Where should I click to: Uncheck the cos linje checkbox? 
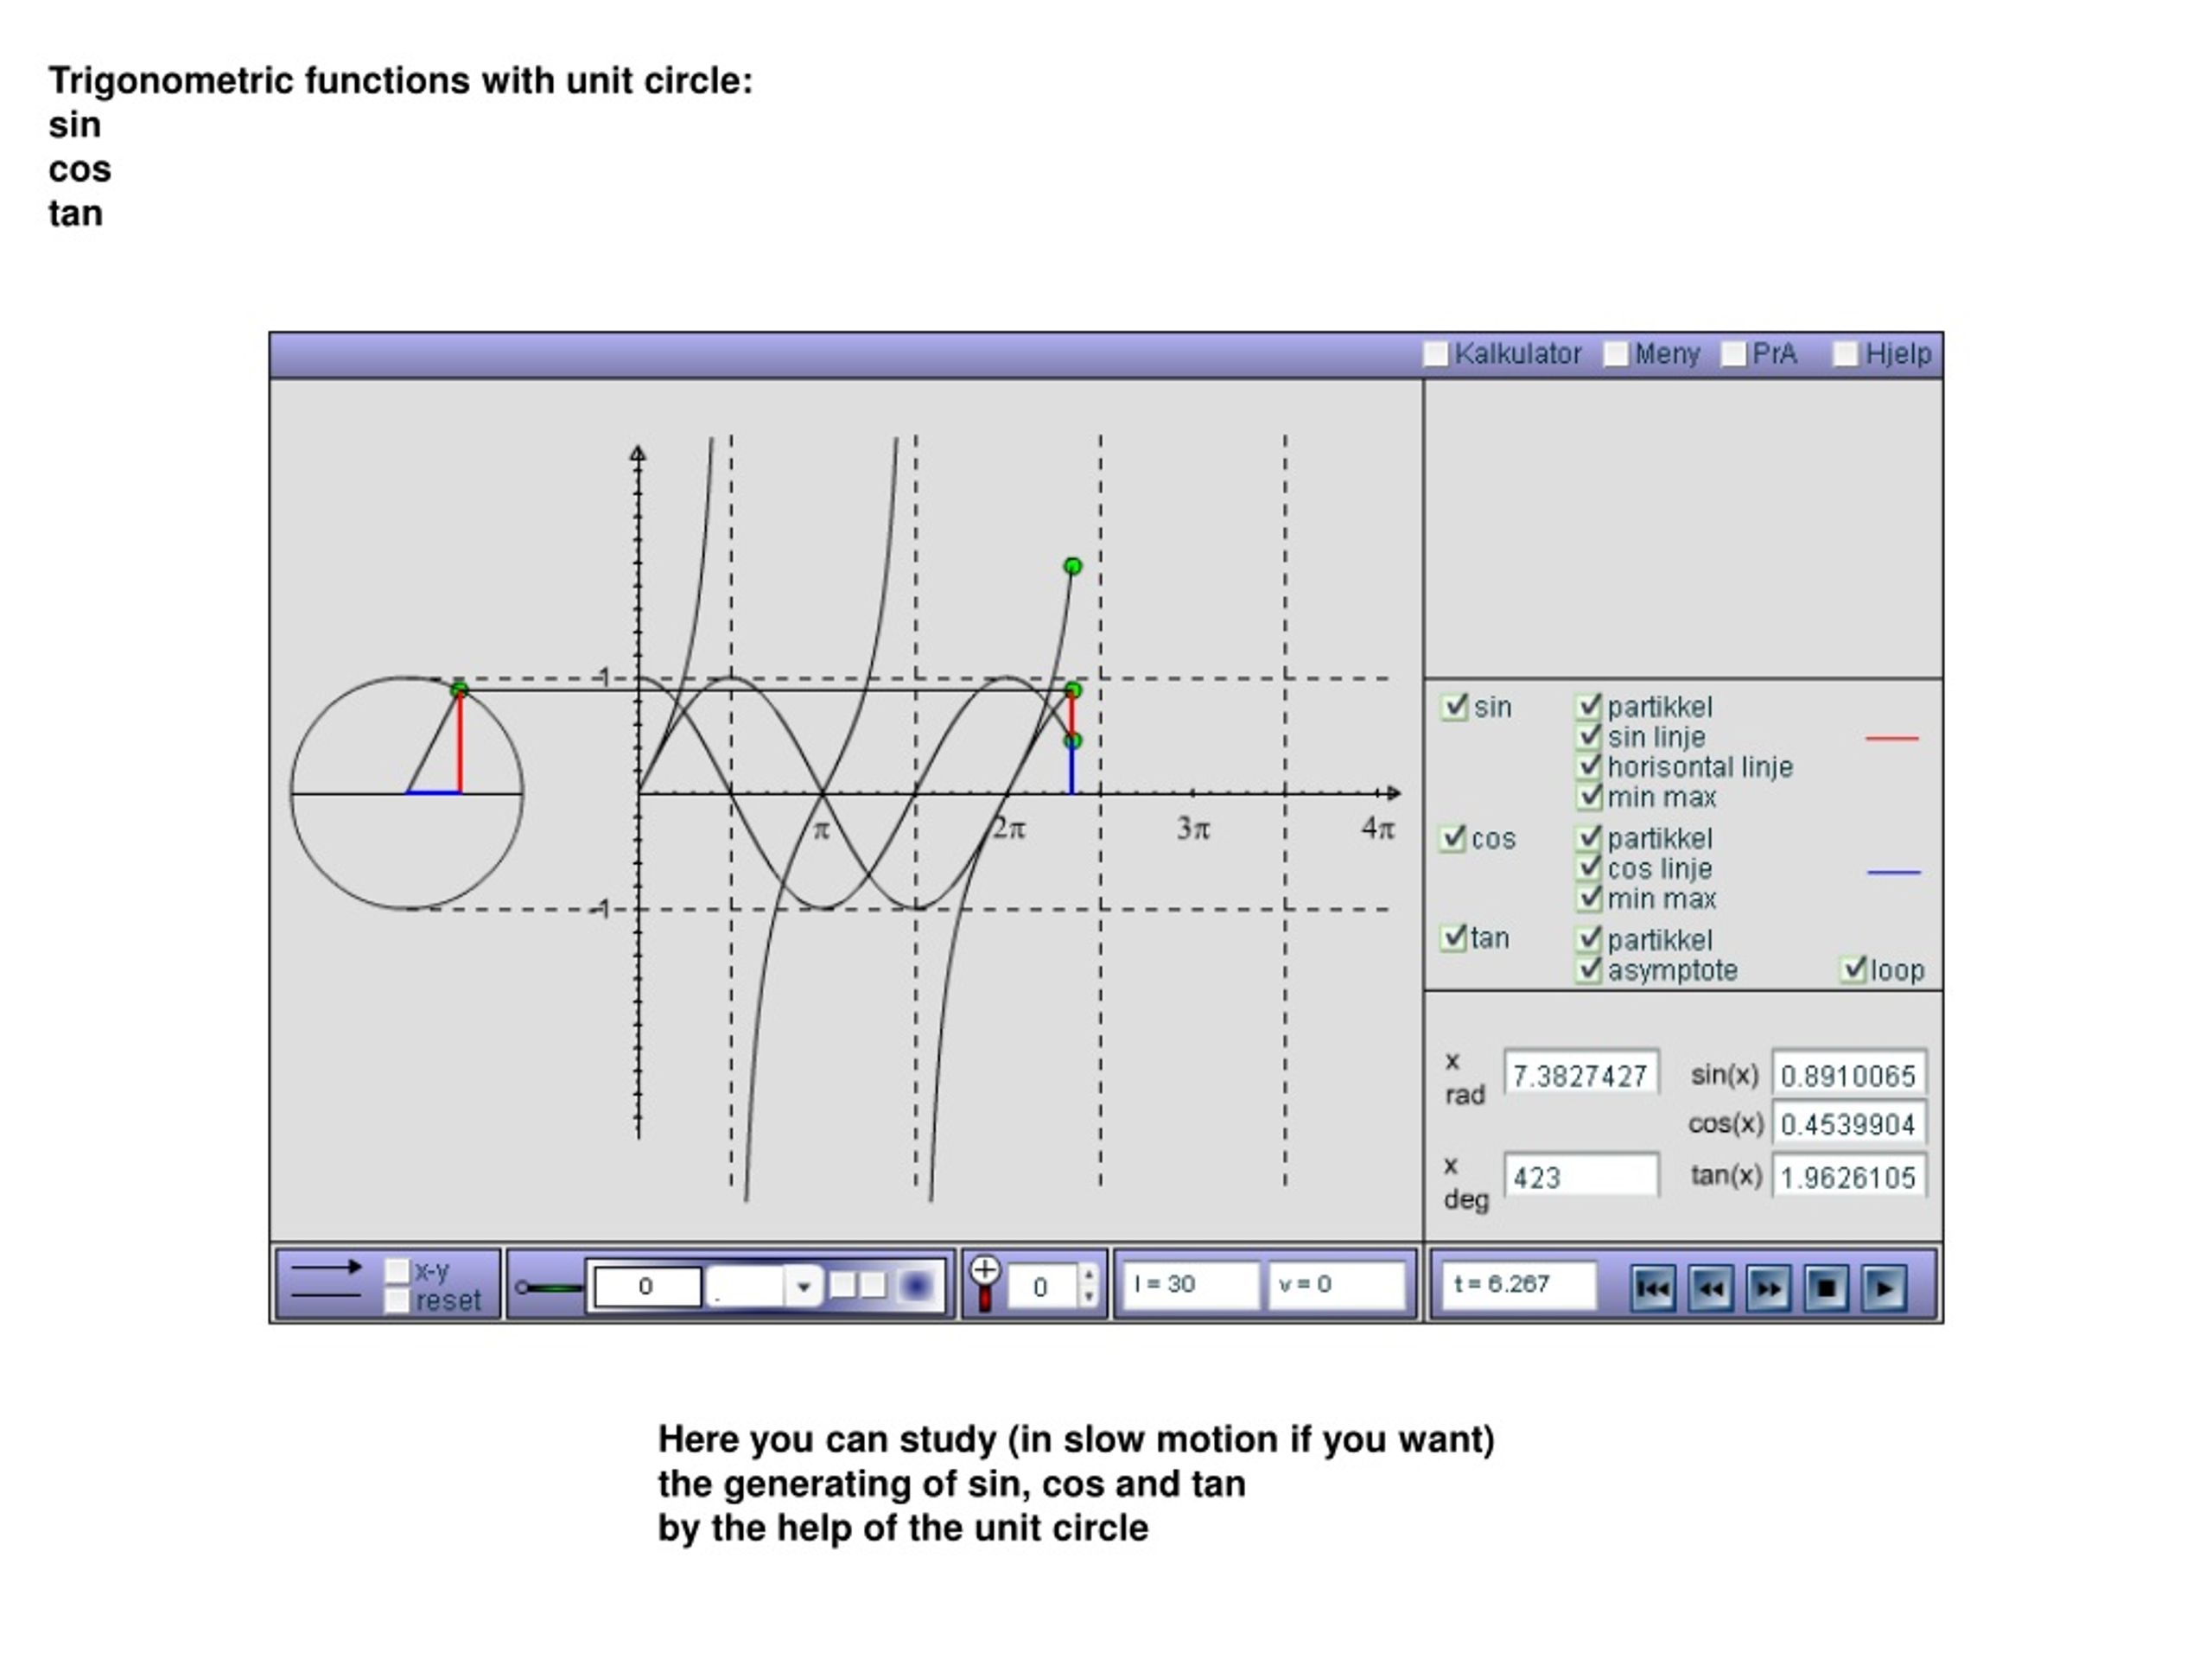[1588, 868]
